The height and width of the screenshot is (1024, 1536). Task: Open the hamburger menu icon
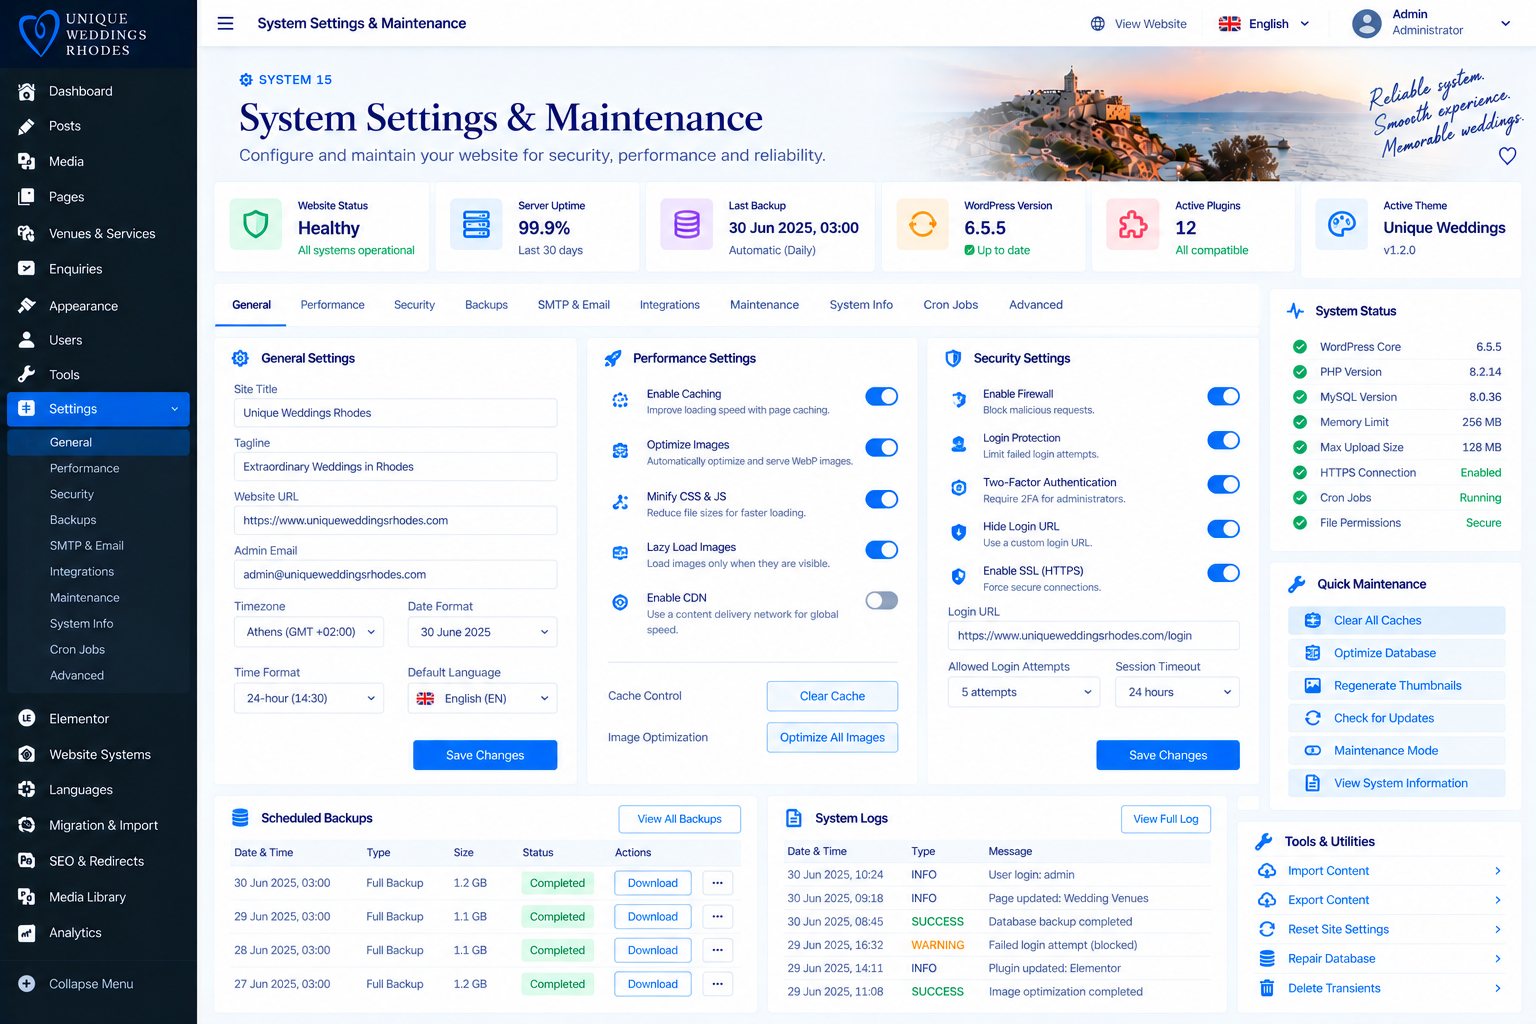tap(225, 23)
